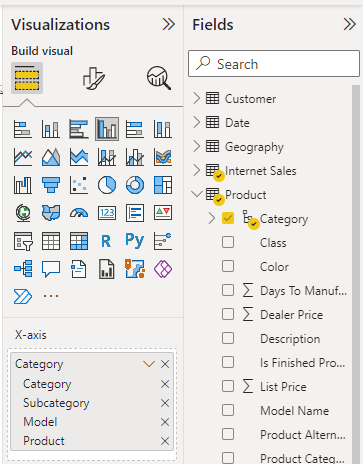Check the Dealer Price field
363x464 pixels.
228,314
